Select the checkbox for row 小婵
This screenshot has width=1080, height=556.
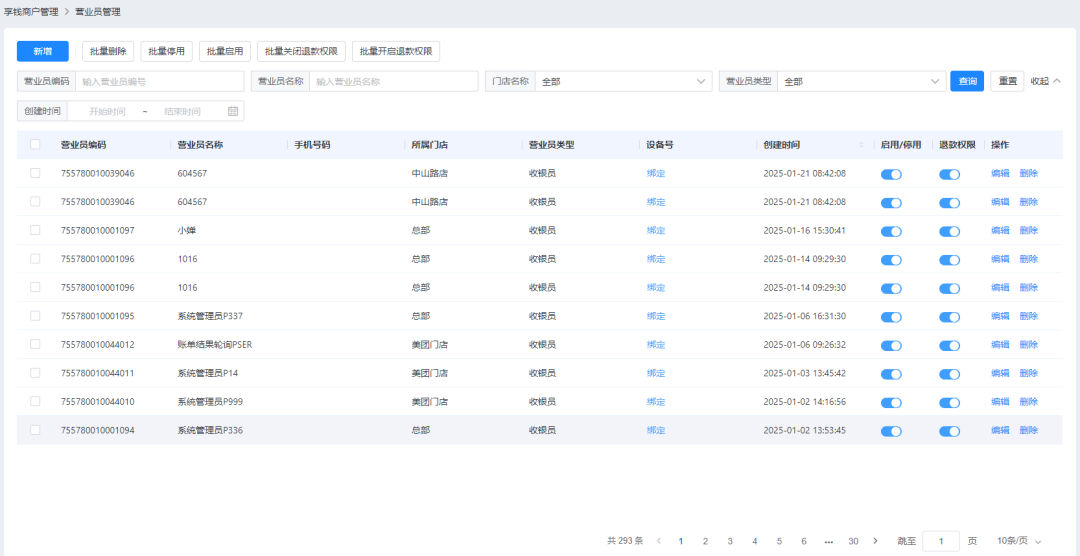pyautogui.click(x=35, y=230)
